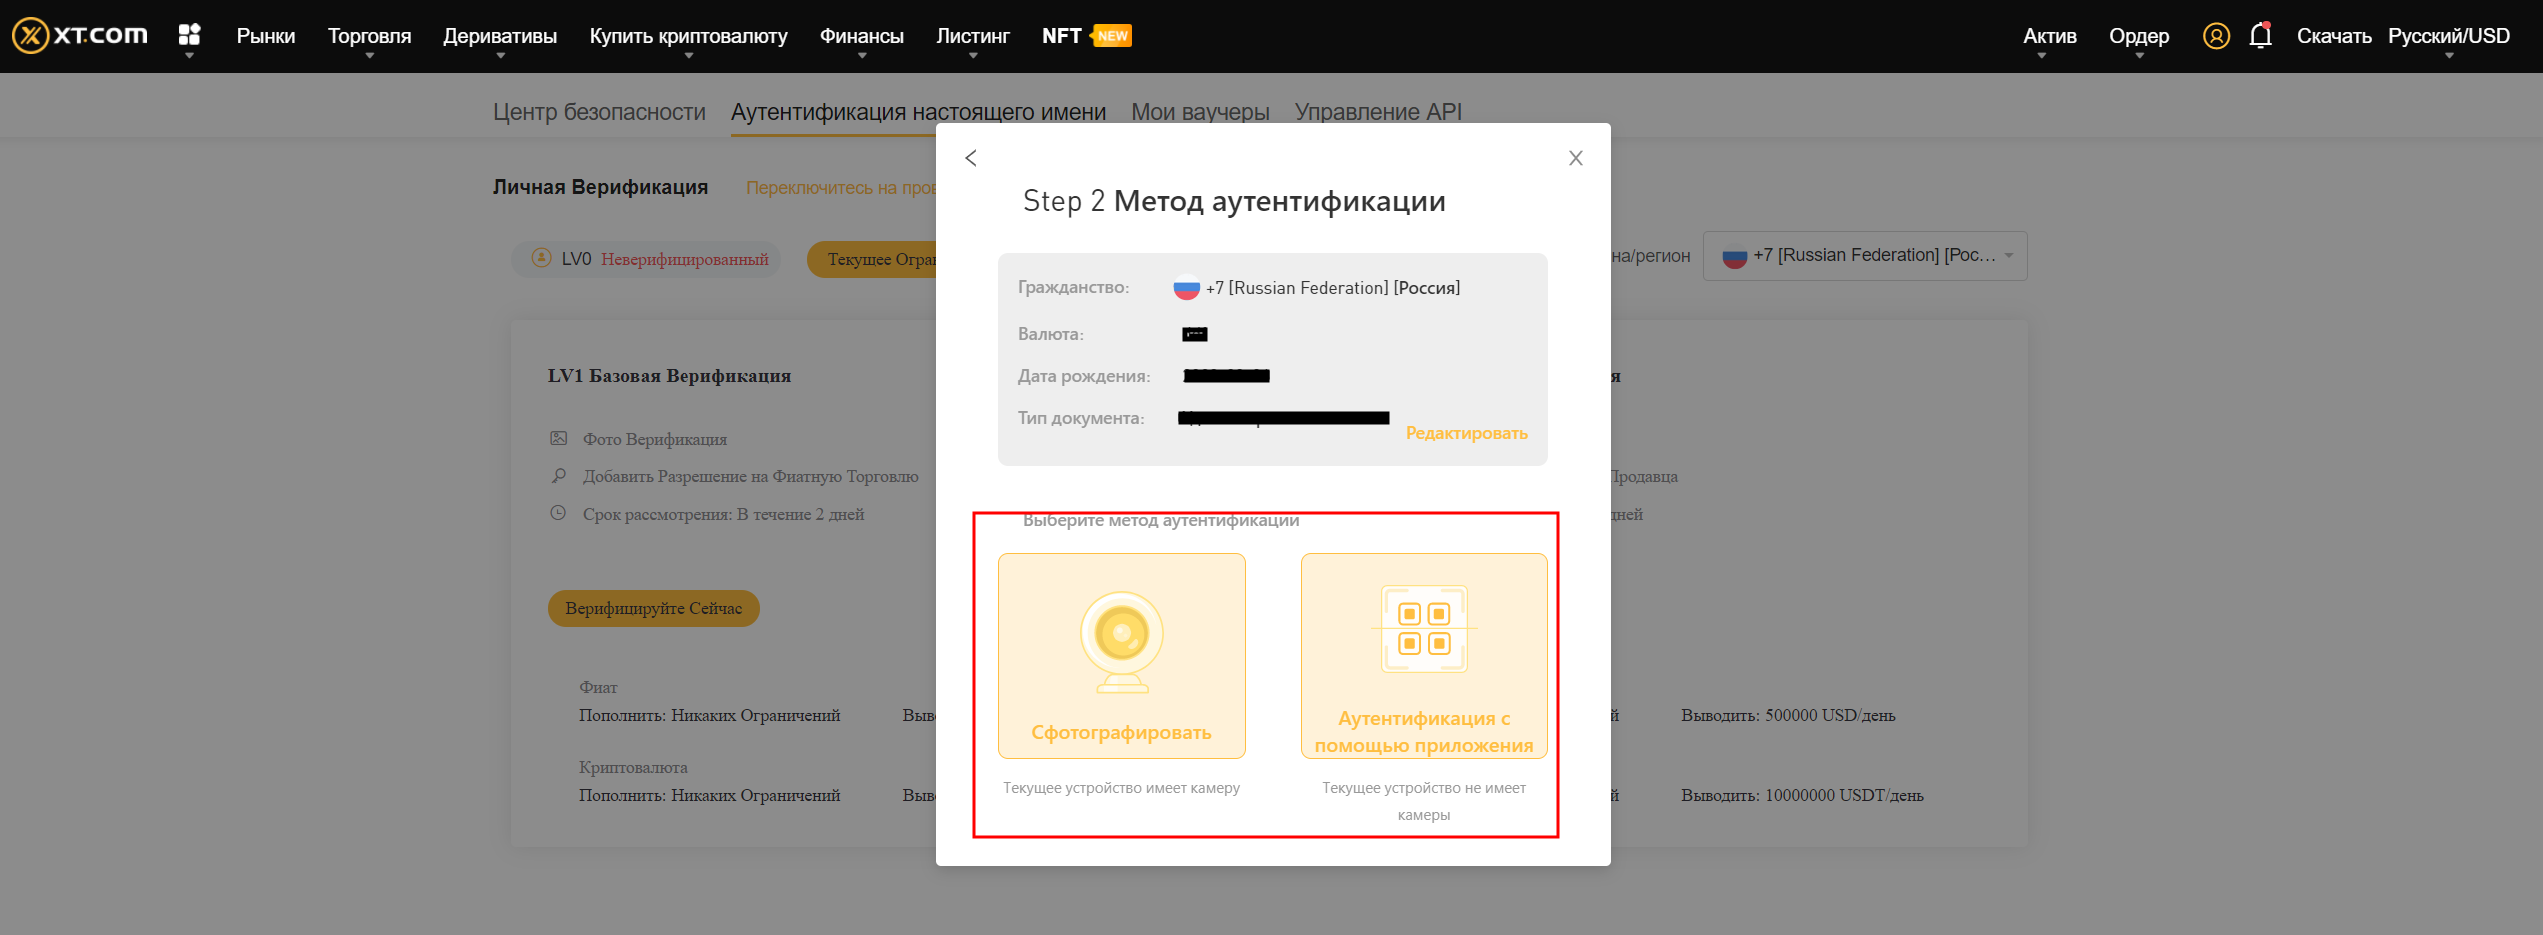The image size is (2543, 935).
Task: Open the user profile icon
Action: tap(2216, 36)
